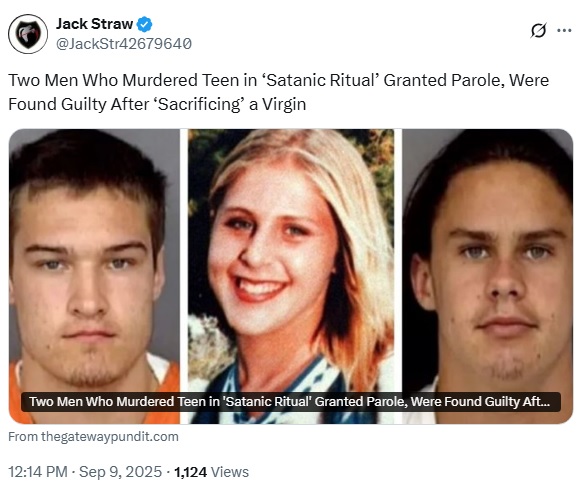Open the middle photo of the blonde girl
Image resolution: width=584 pixels, height=486 pixels.
(291, 276)
